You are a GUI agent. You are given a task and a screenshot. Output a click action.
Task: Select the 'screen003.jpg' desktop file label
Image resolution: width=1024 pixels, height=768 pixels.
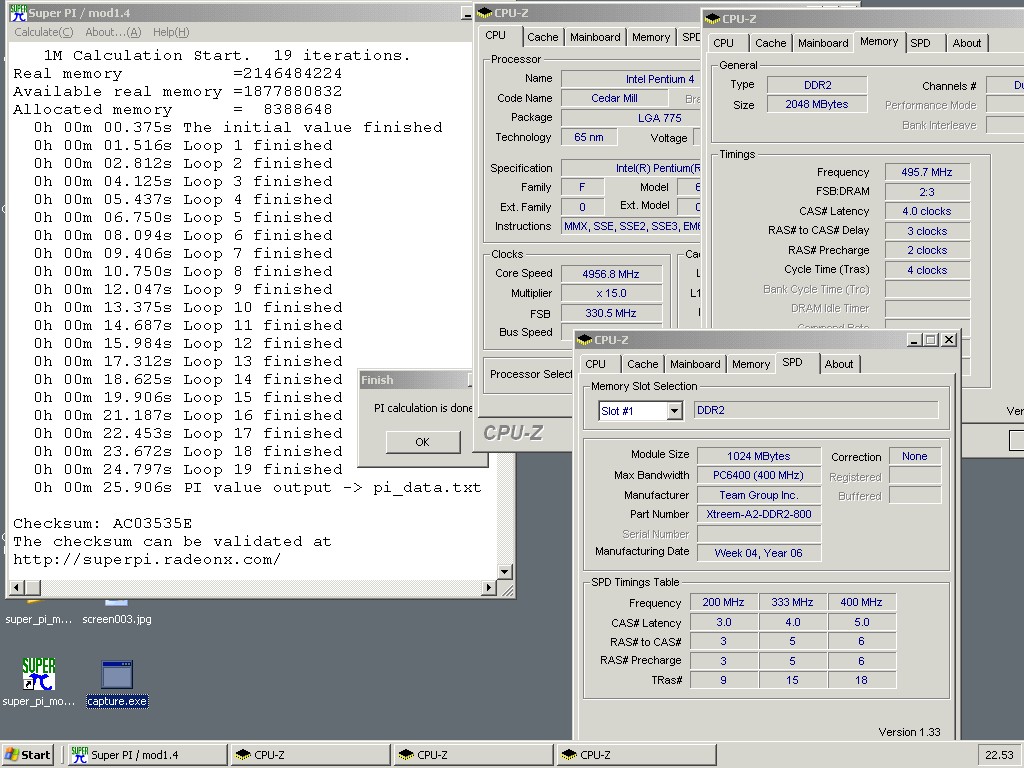click(117, 619)
